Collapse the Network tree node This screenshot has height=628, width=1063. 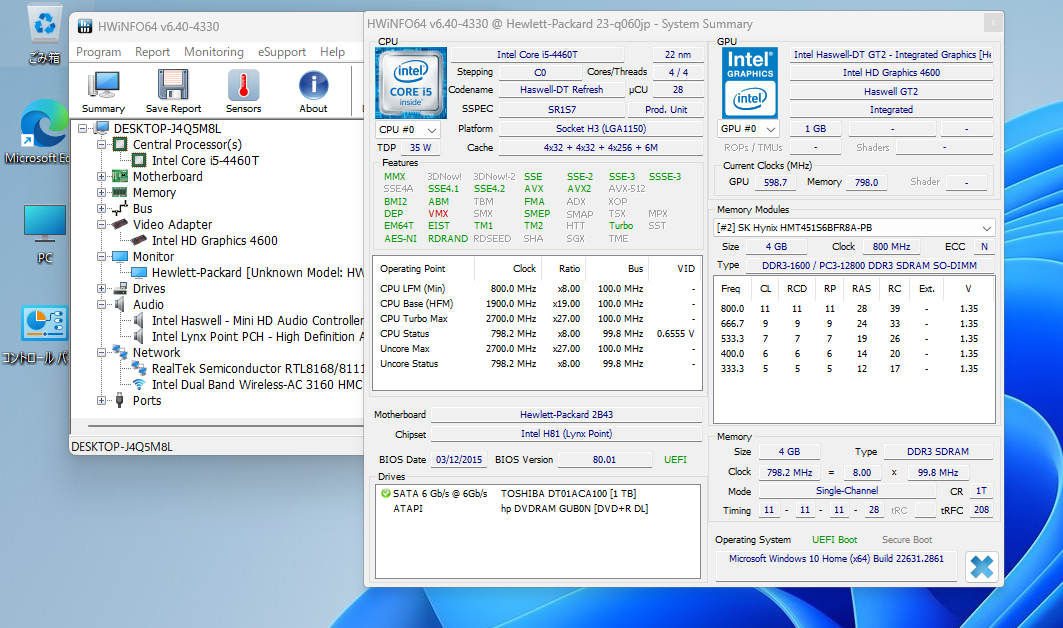pos(102,353)
